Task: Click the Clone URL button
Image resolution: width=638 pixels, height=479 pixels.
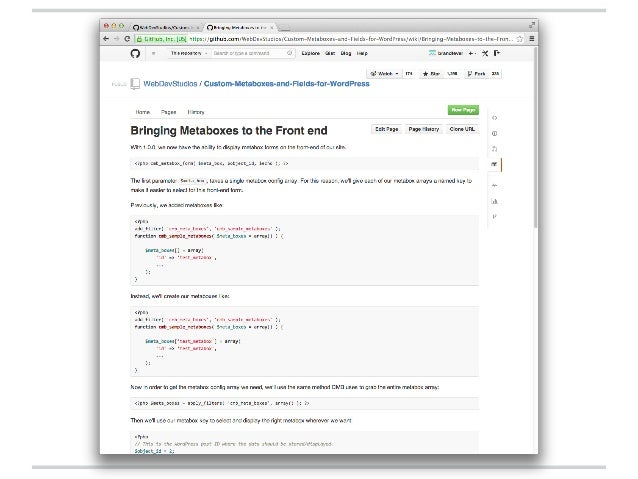Action: [462, 129]
